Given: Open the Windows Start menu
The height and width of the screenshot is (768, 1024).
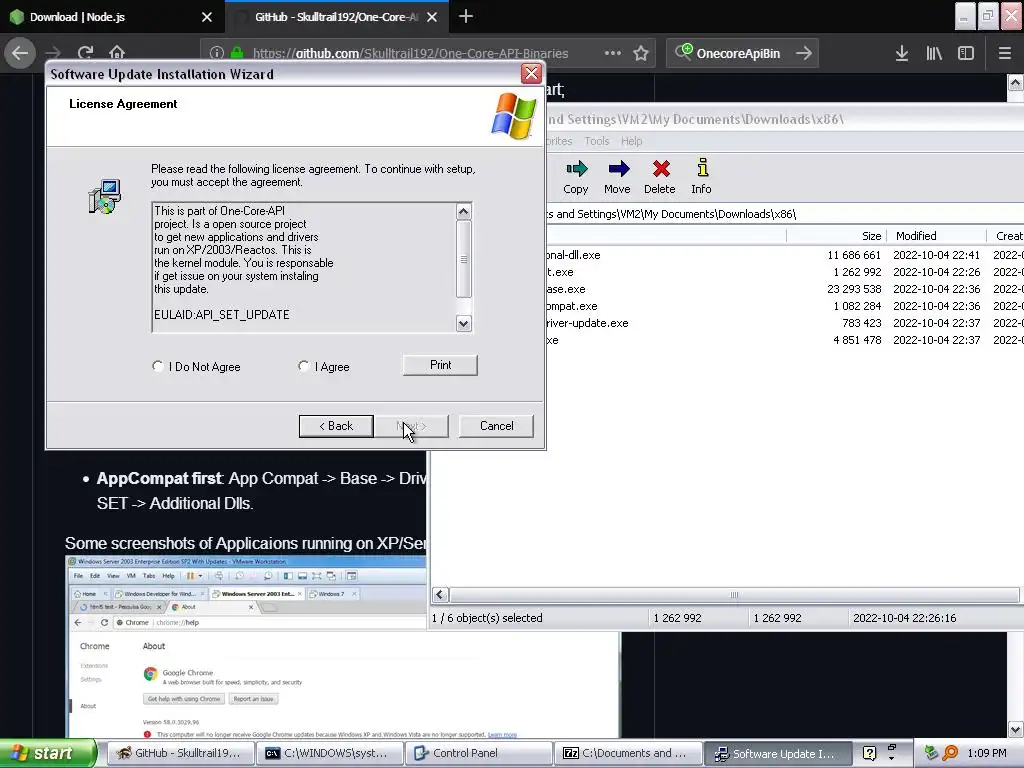Looking at the screenshot, I should tap(47, 753).
